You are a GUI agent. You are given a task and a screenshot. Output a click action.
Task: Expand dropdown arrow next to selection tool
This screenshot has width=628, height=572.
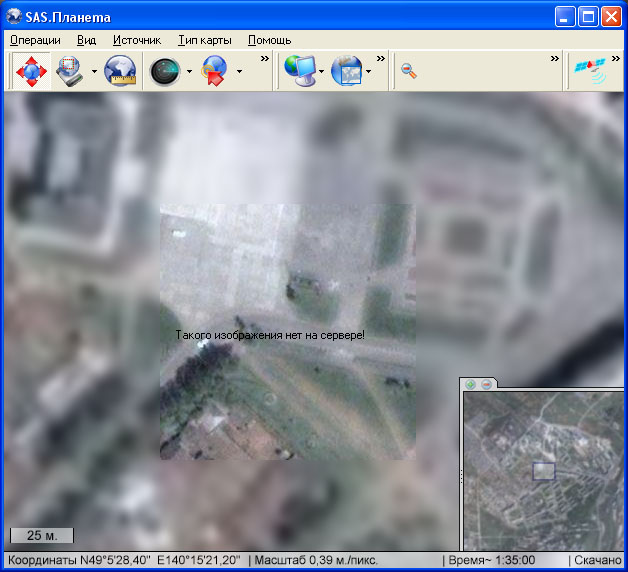pos(94,72)
